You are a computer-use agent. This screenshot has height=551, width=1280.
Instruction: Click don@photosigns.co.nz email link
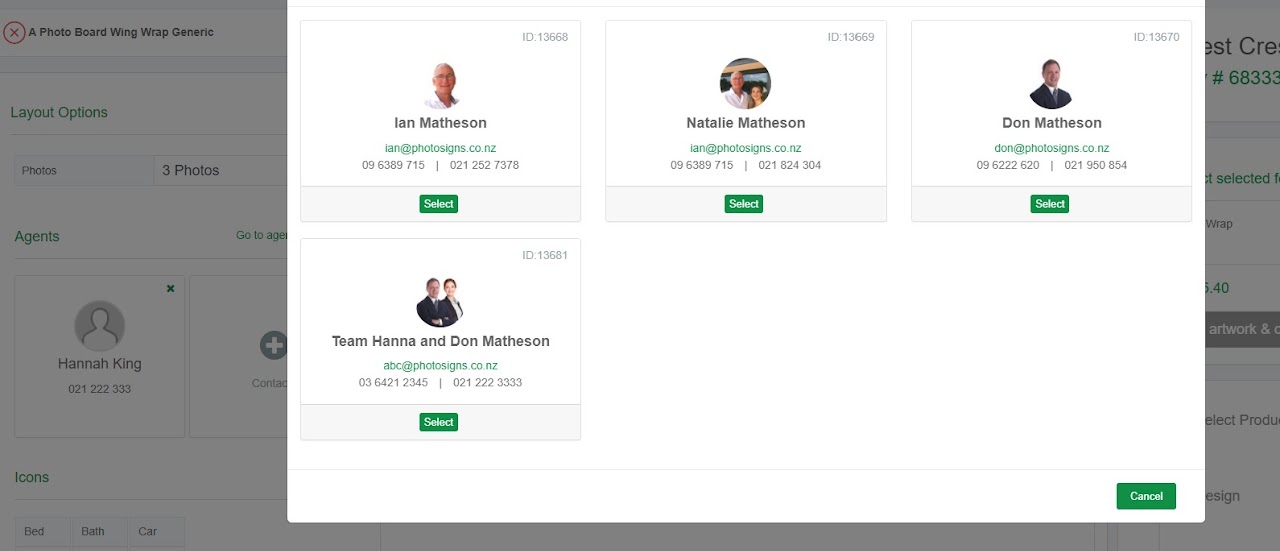(x=1051, y=148)
